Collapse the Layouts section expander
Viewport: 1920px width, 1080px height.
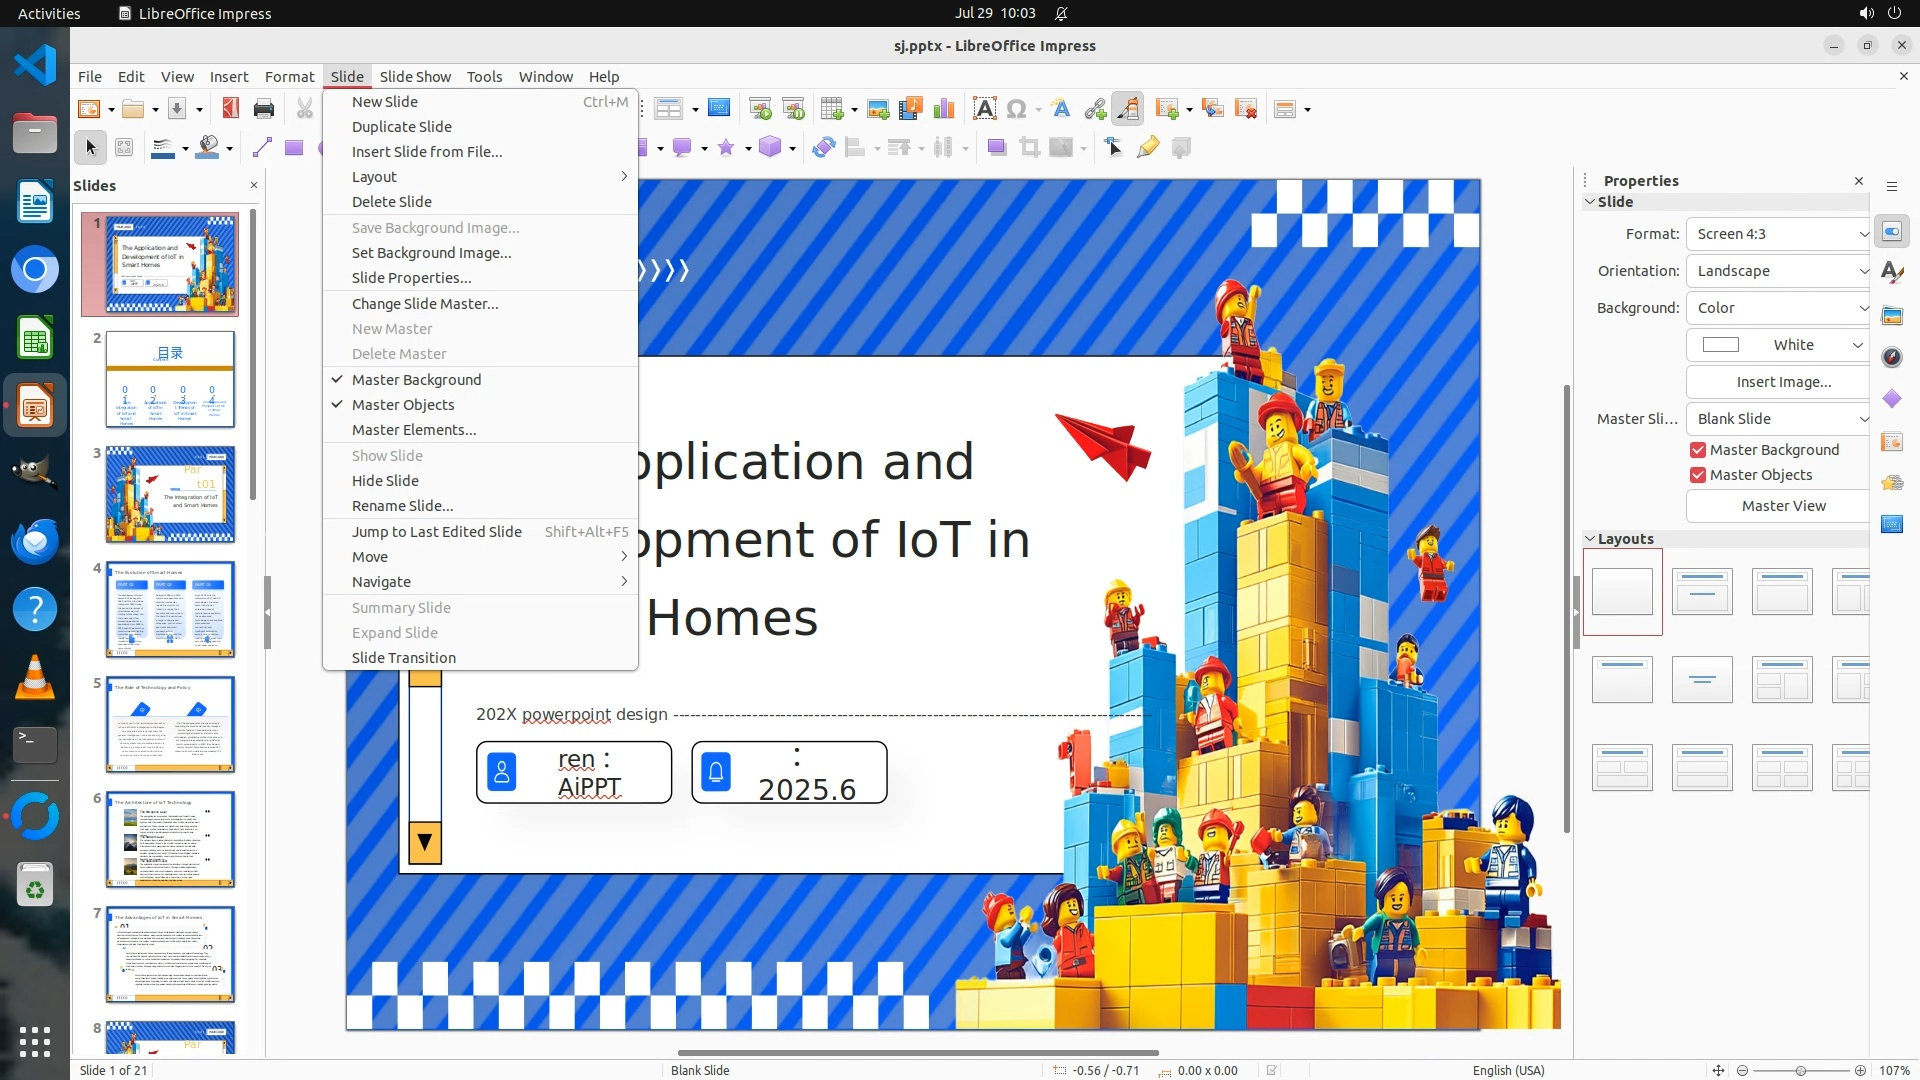pos(1590,539)
